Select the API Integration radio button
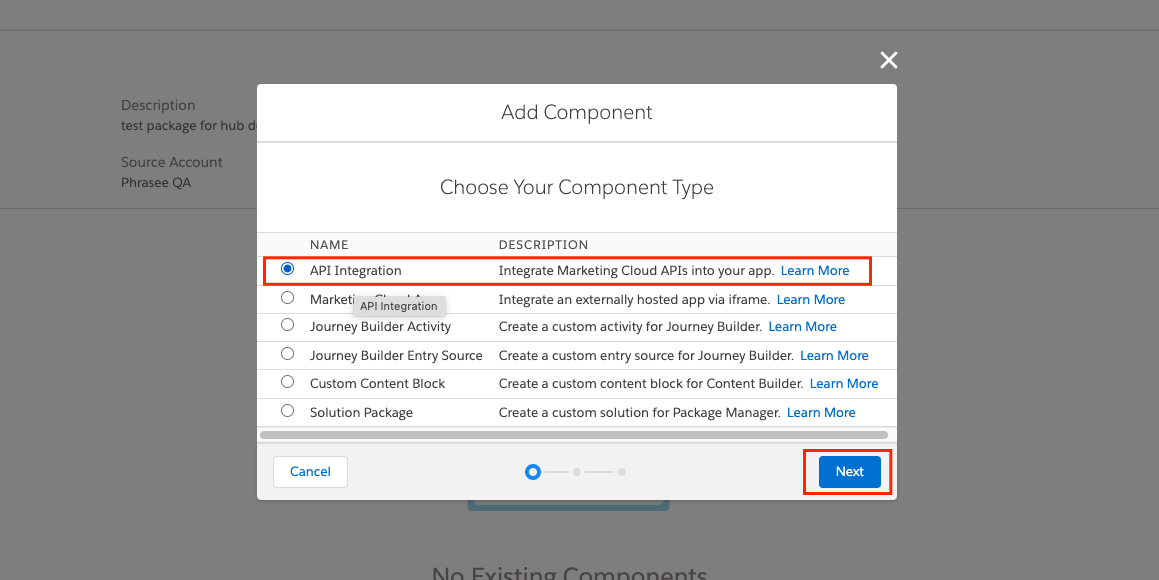 288,269
